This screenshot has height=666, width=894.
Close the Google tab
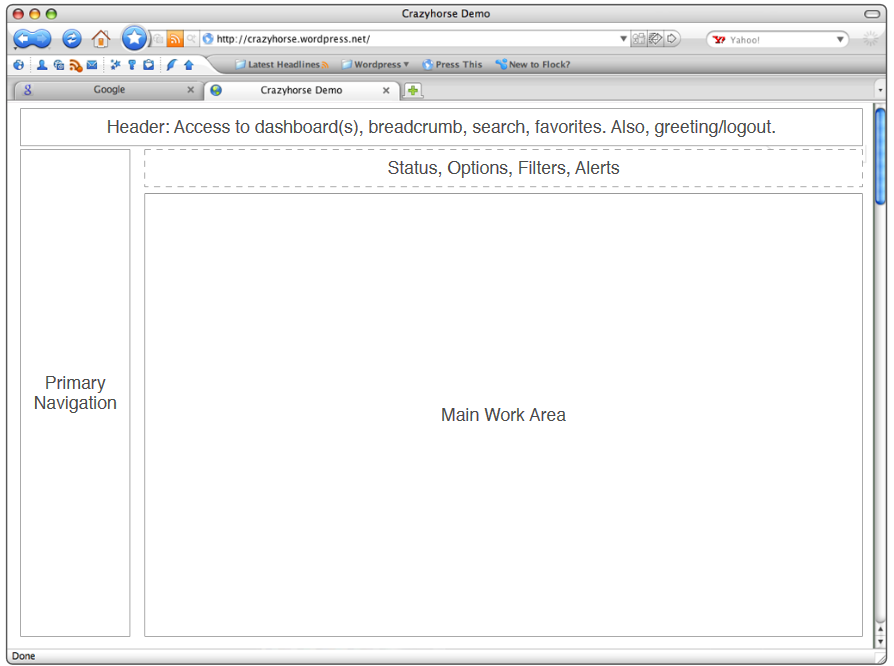[190, 90]
